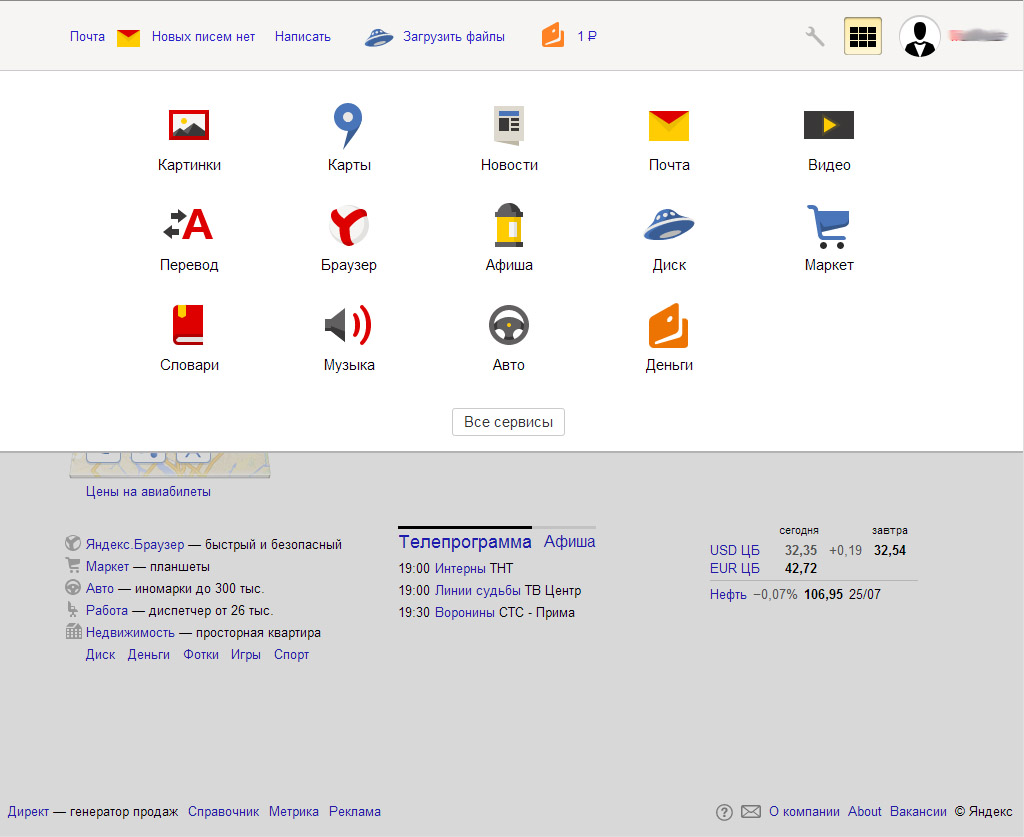Open the О компании footer link
The height and width of the screenshot is (837, 1024).
tap(804, 812)
